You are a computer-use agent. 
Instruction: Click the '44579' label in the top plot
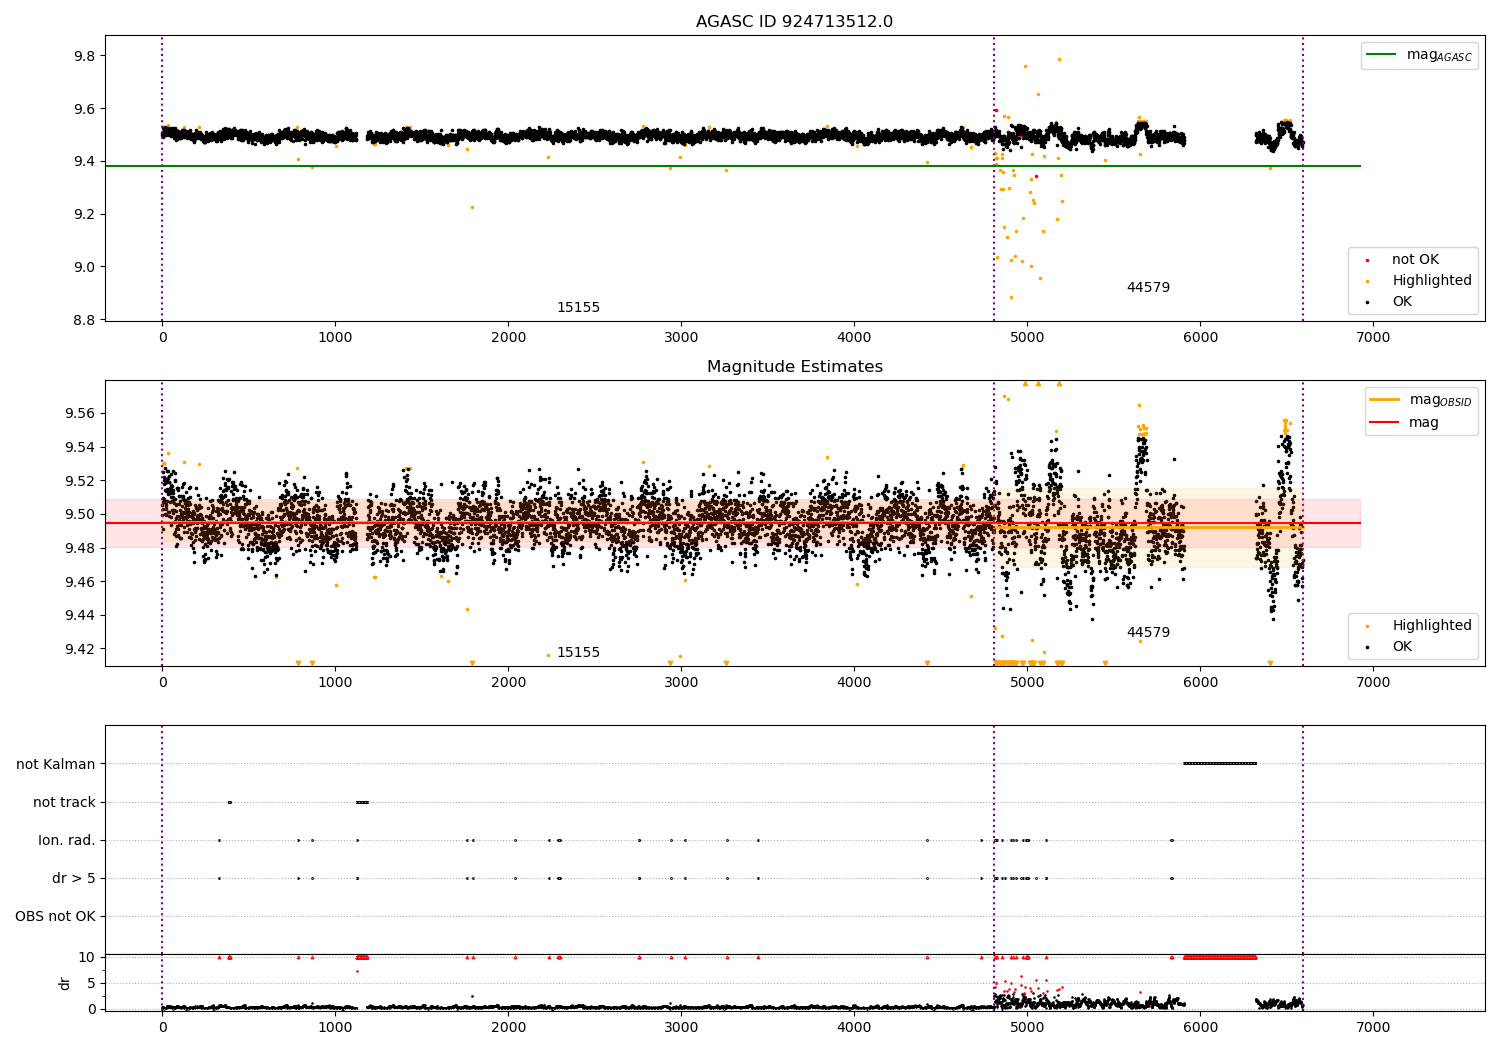pyautogui.click(x=1148, y=288)
